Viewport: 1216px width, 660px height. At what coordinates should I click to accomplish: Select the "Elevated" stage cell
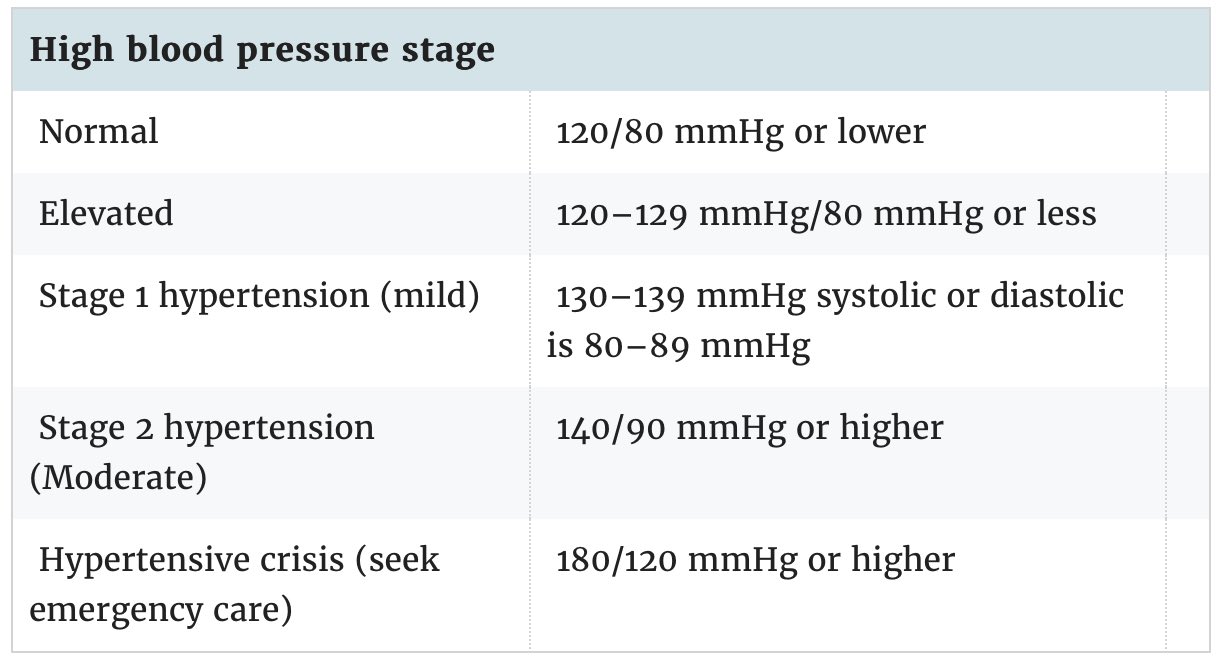[x=106, y=213]
